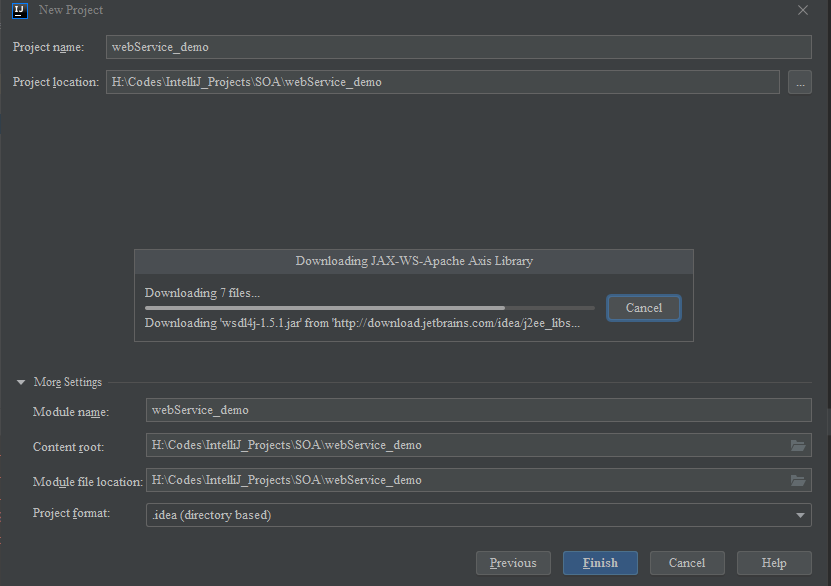Edit the Project name field
Viewport: 831px width, 586px height.
[458, 47]
